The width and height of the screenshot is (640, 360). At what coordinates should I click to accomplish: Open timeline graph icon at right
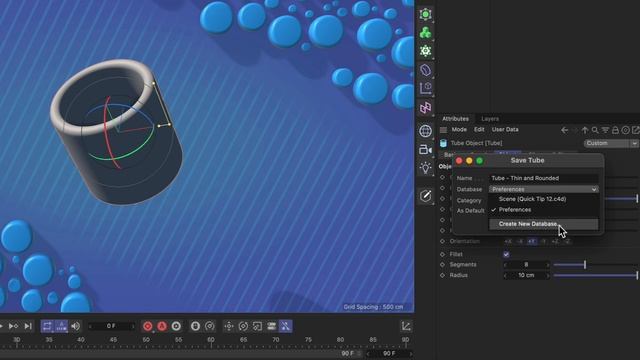point(406,326)
